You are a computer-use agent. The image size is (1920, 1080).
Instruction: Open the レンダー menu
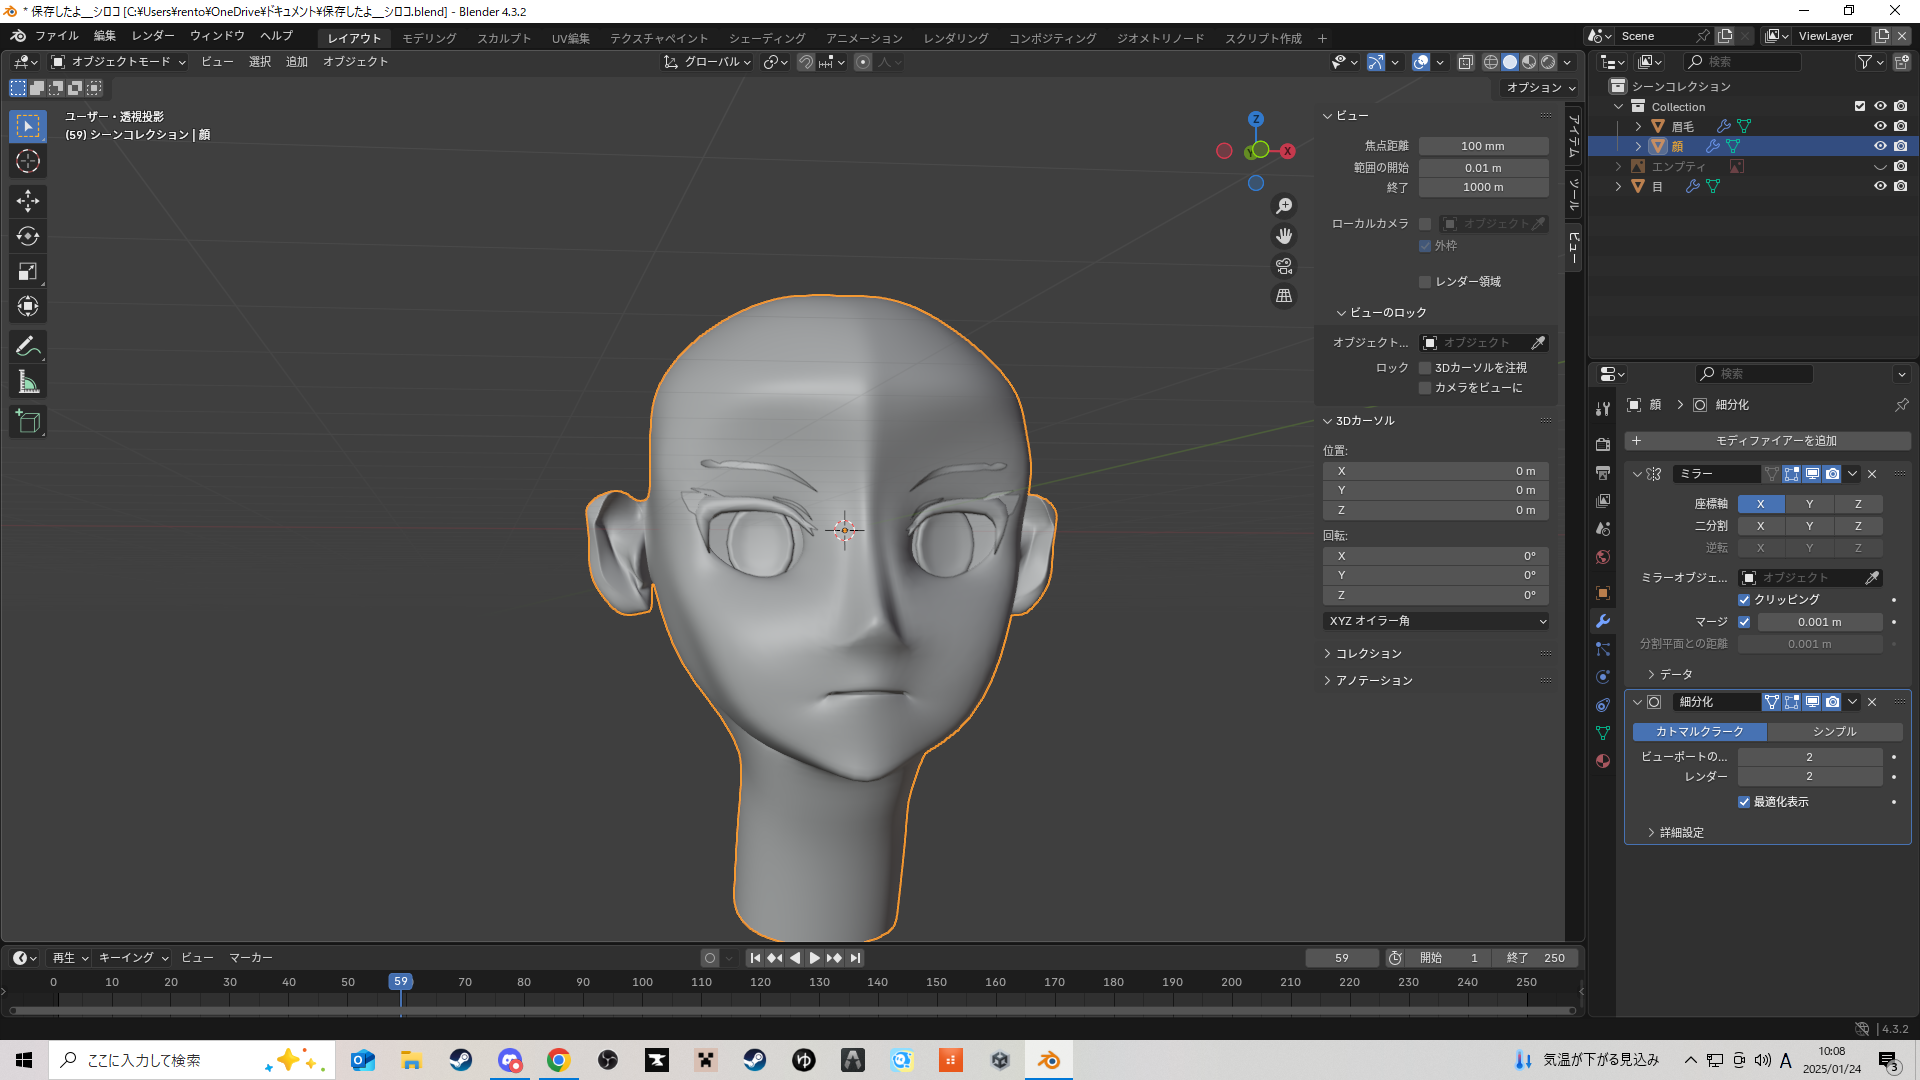pyautogui.click(x=153, y=36)
